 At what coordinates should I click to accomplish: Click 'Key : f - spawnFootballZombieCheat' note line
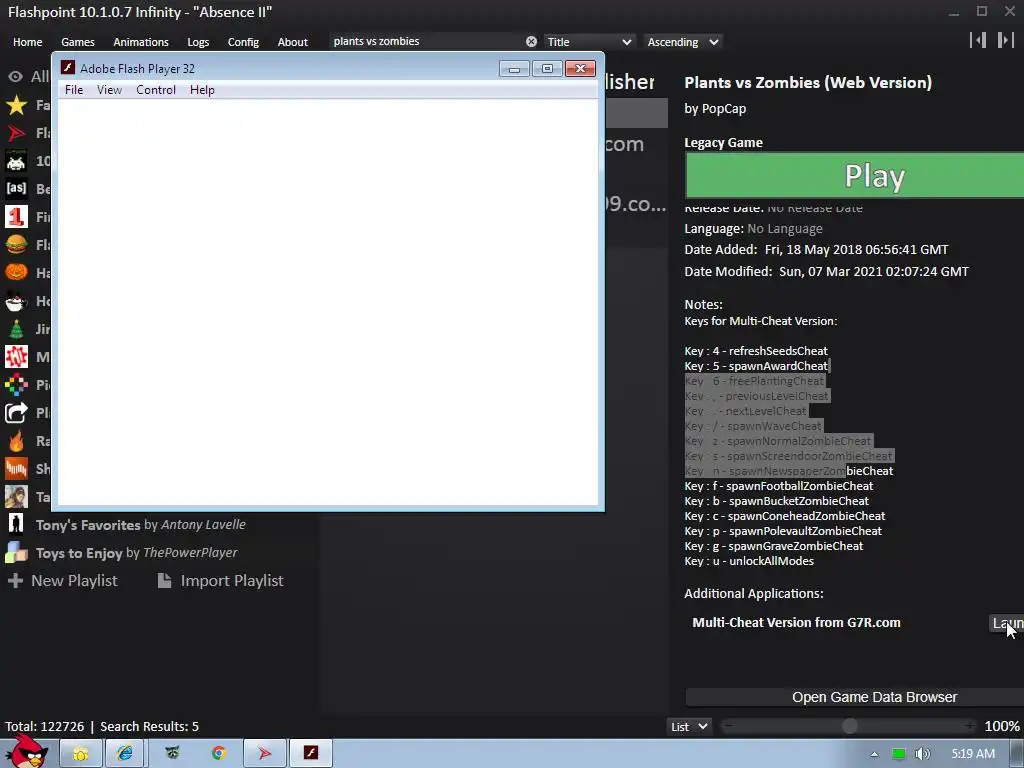click(778, 486)
